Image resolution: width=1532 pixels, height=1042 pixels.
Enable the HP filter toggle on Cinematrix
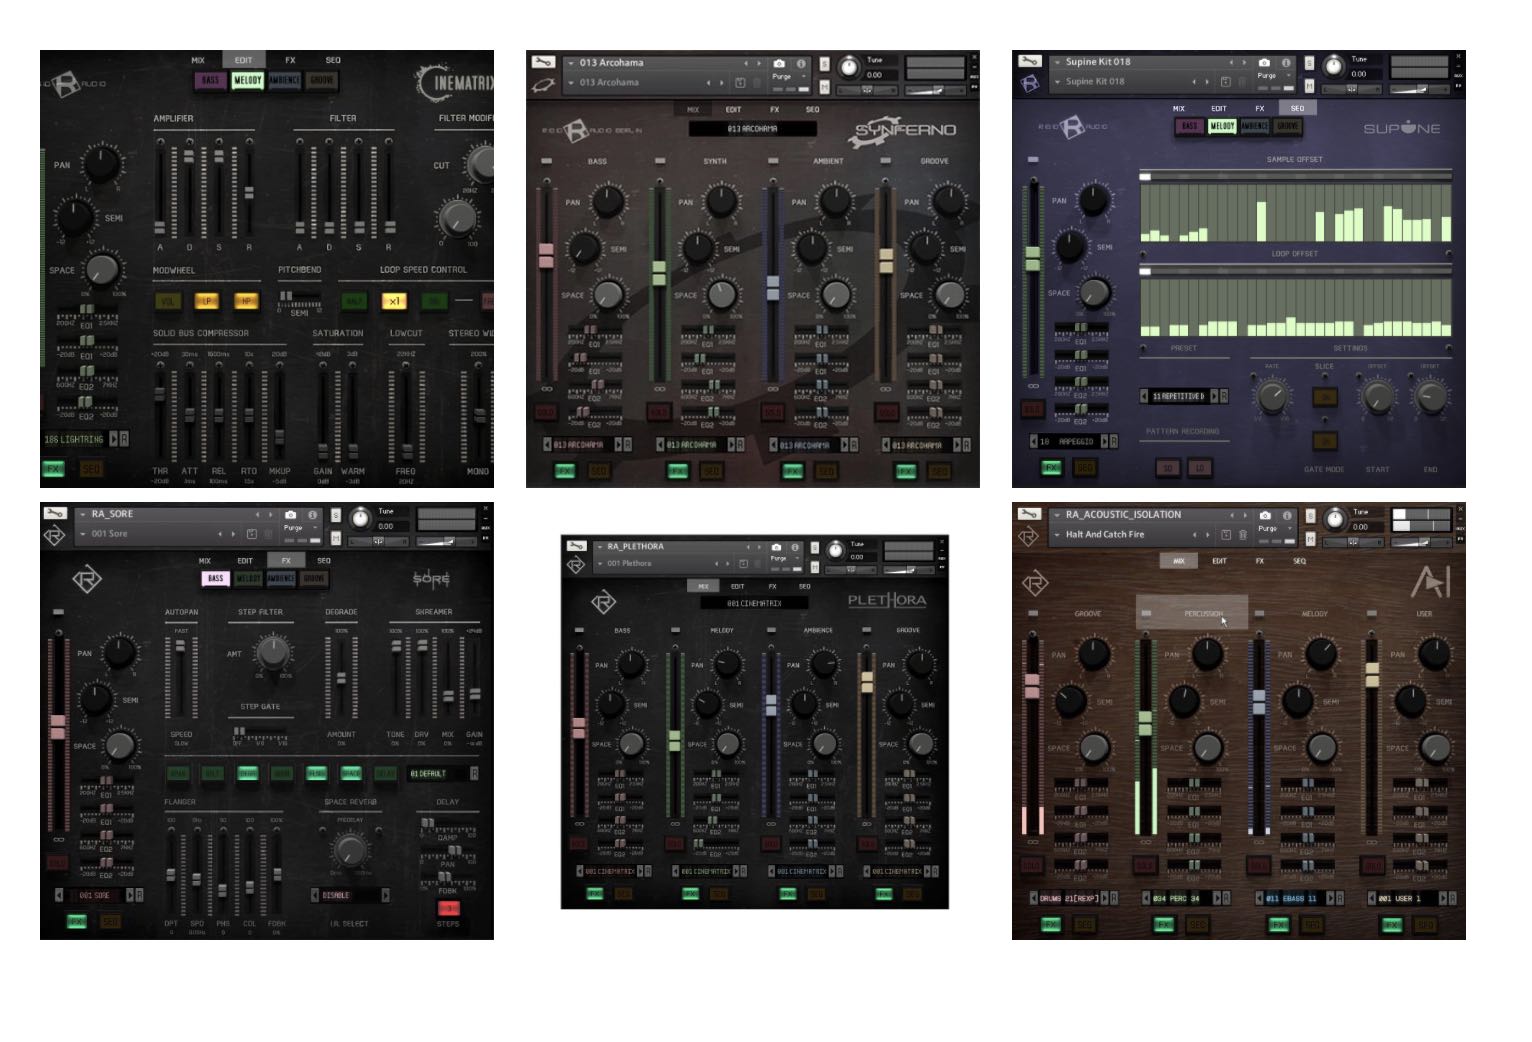246,301
